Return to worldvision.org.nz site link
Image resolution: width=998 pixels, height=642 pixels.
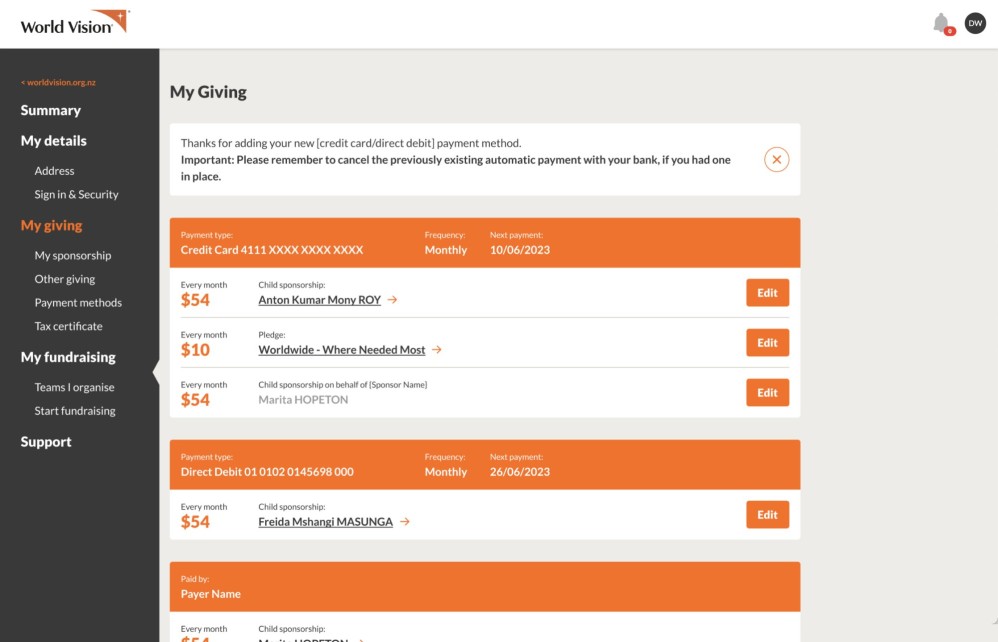(x=58, y=83)
